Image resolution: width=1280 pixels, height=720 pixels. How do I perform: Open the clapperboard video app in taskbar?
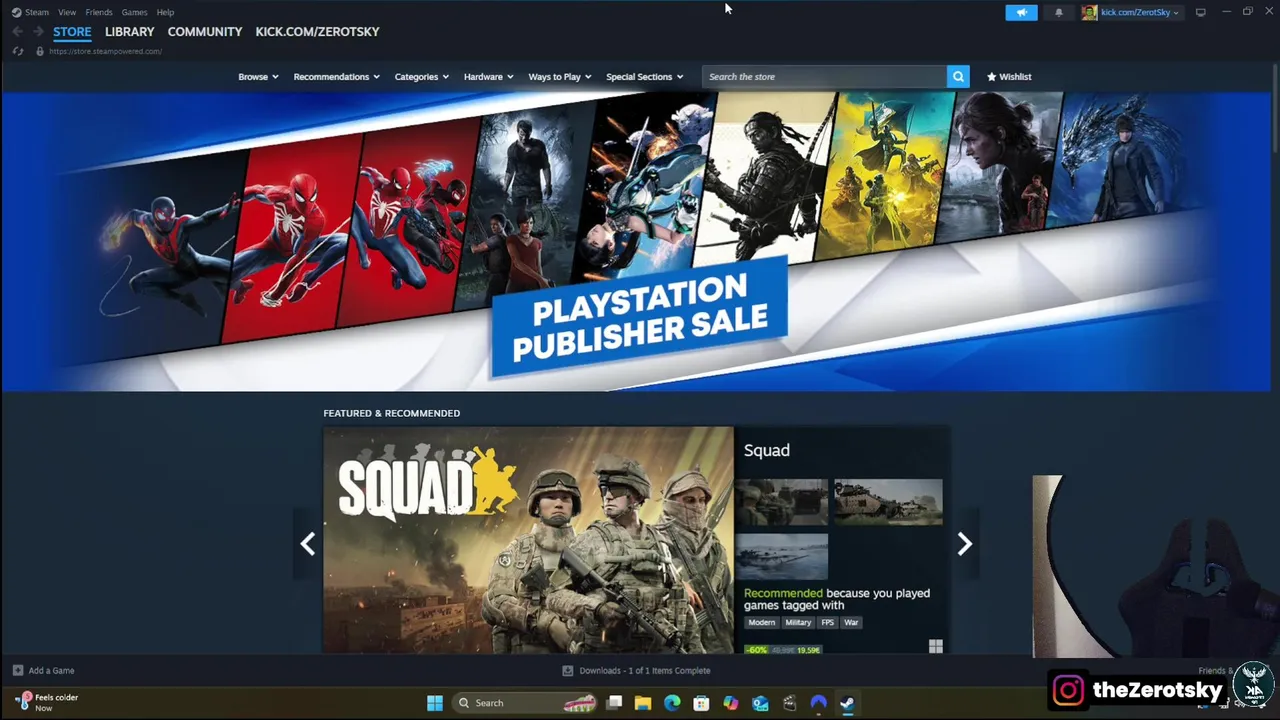789,703
